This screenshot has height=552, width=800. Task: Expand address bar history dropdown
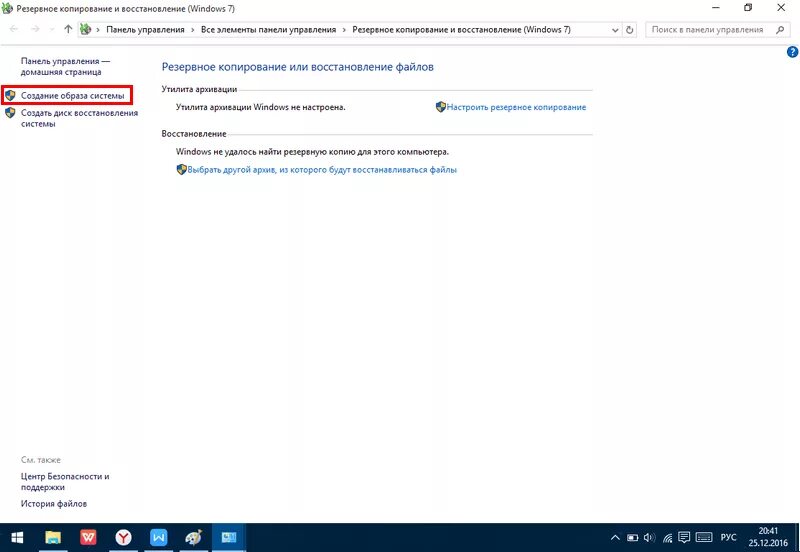pos(615,30)
